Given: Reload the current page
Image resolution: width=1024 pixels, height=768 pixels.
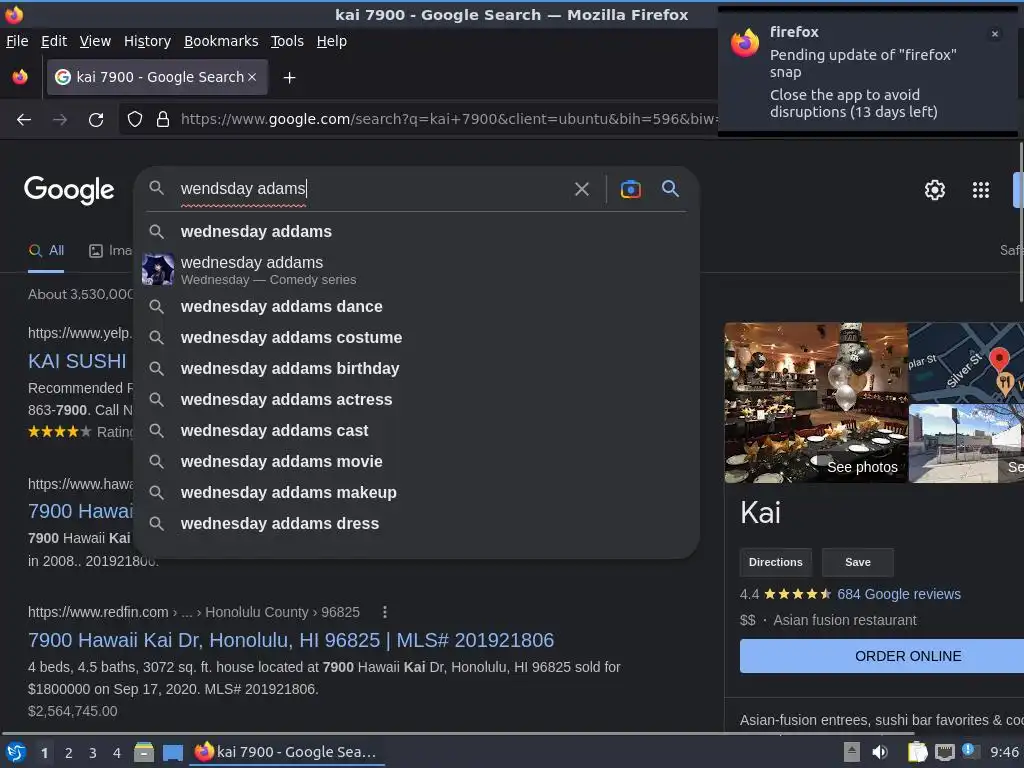Looking at the screenshot, I should pos(96,120).
